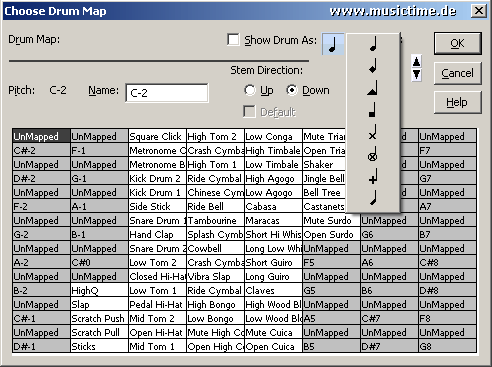Enable the Show Drum As checkbox
492x367 pixels.
pos(233,40)
